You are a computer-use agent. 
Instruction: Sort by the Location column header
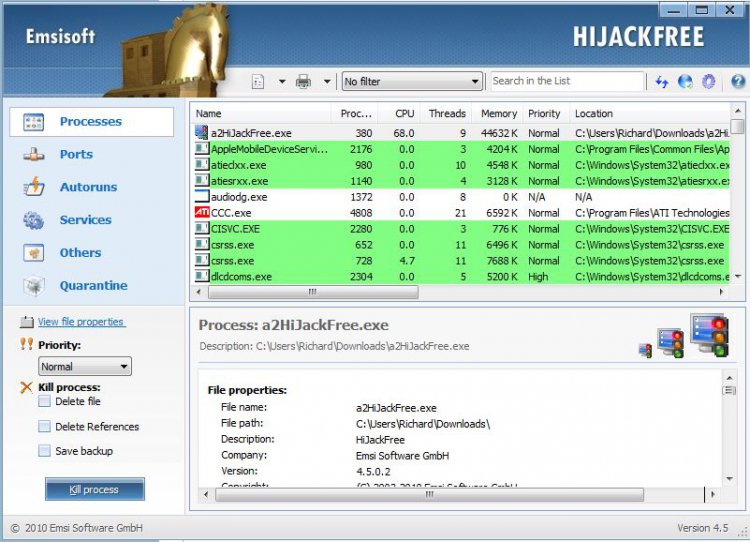click(651, 114)
